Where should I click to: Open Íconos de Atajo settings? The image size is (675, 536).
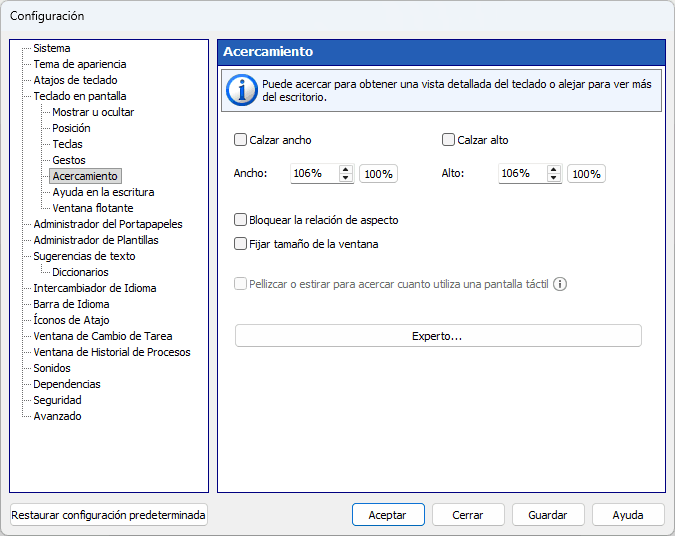[71, 320]
